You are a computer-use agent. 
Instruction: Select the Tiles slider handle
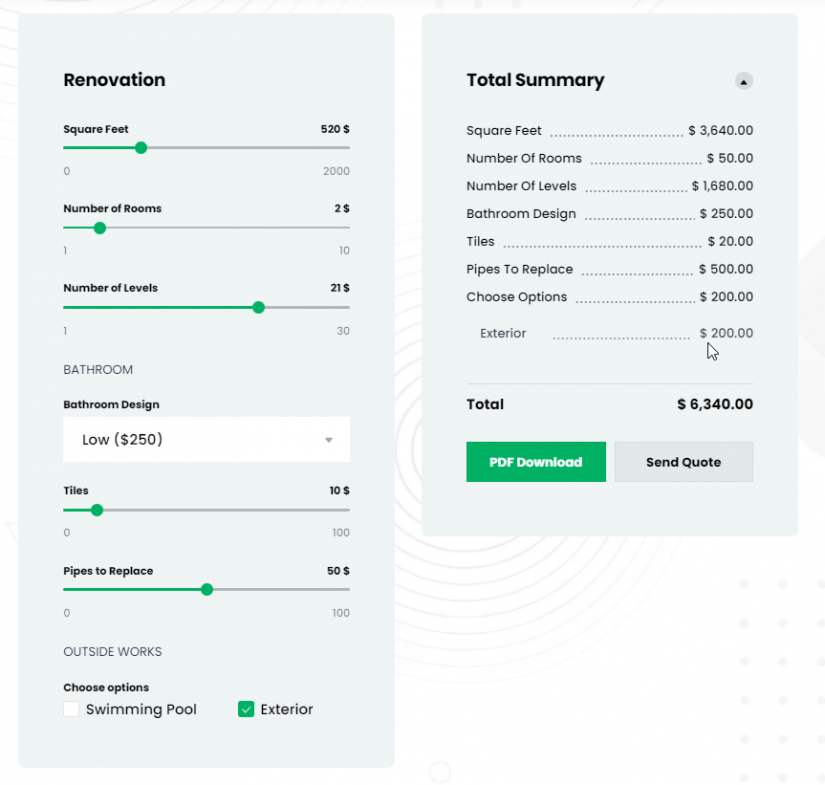(96, 509)
